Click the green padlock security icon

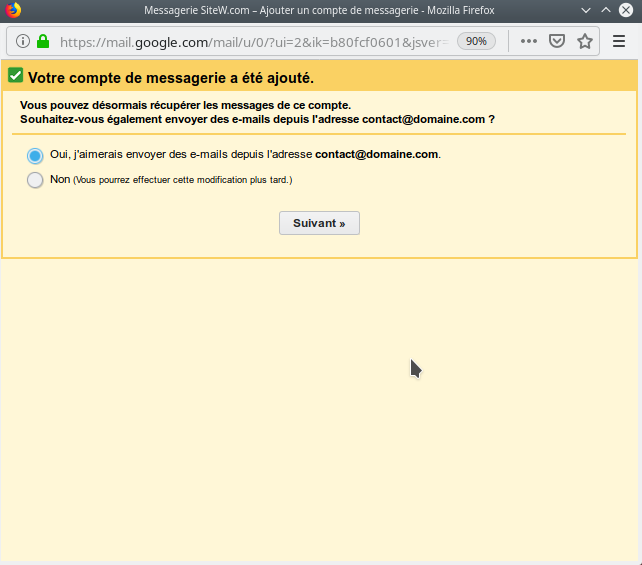(43, 42)
